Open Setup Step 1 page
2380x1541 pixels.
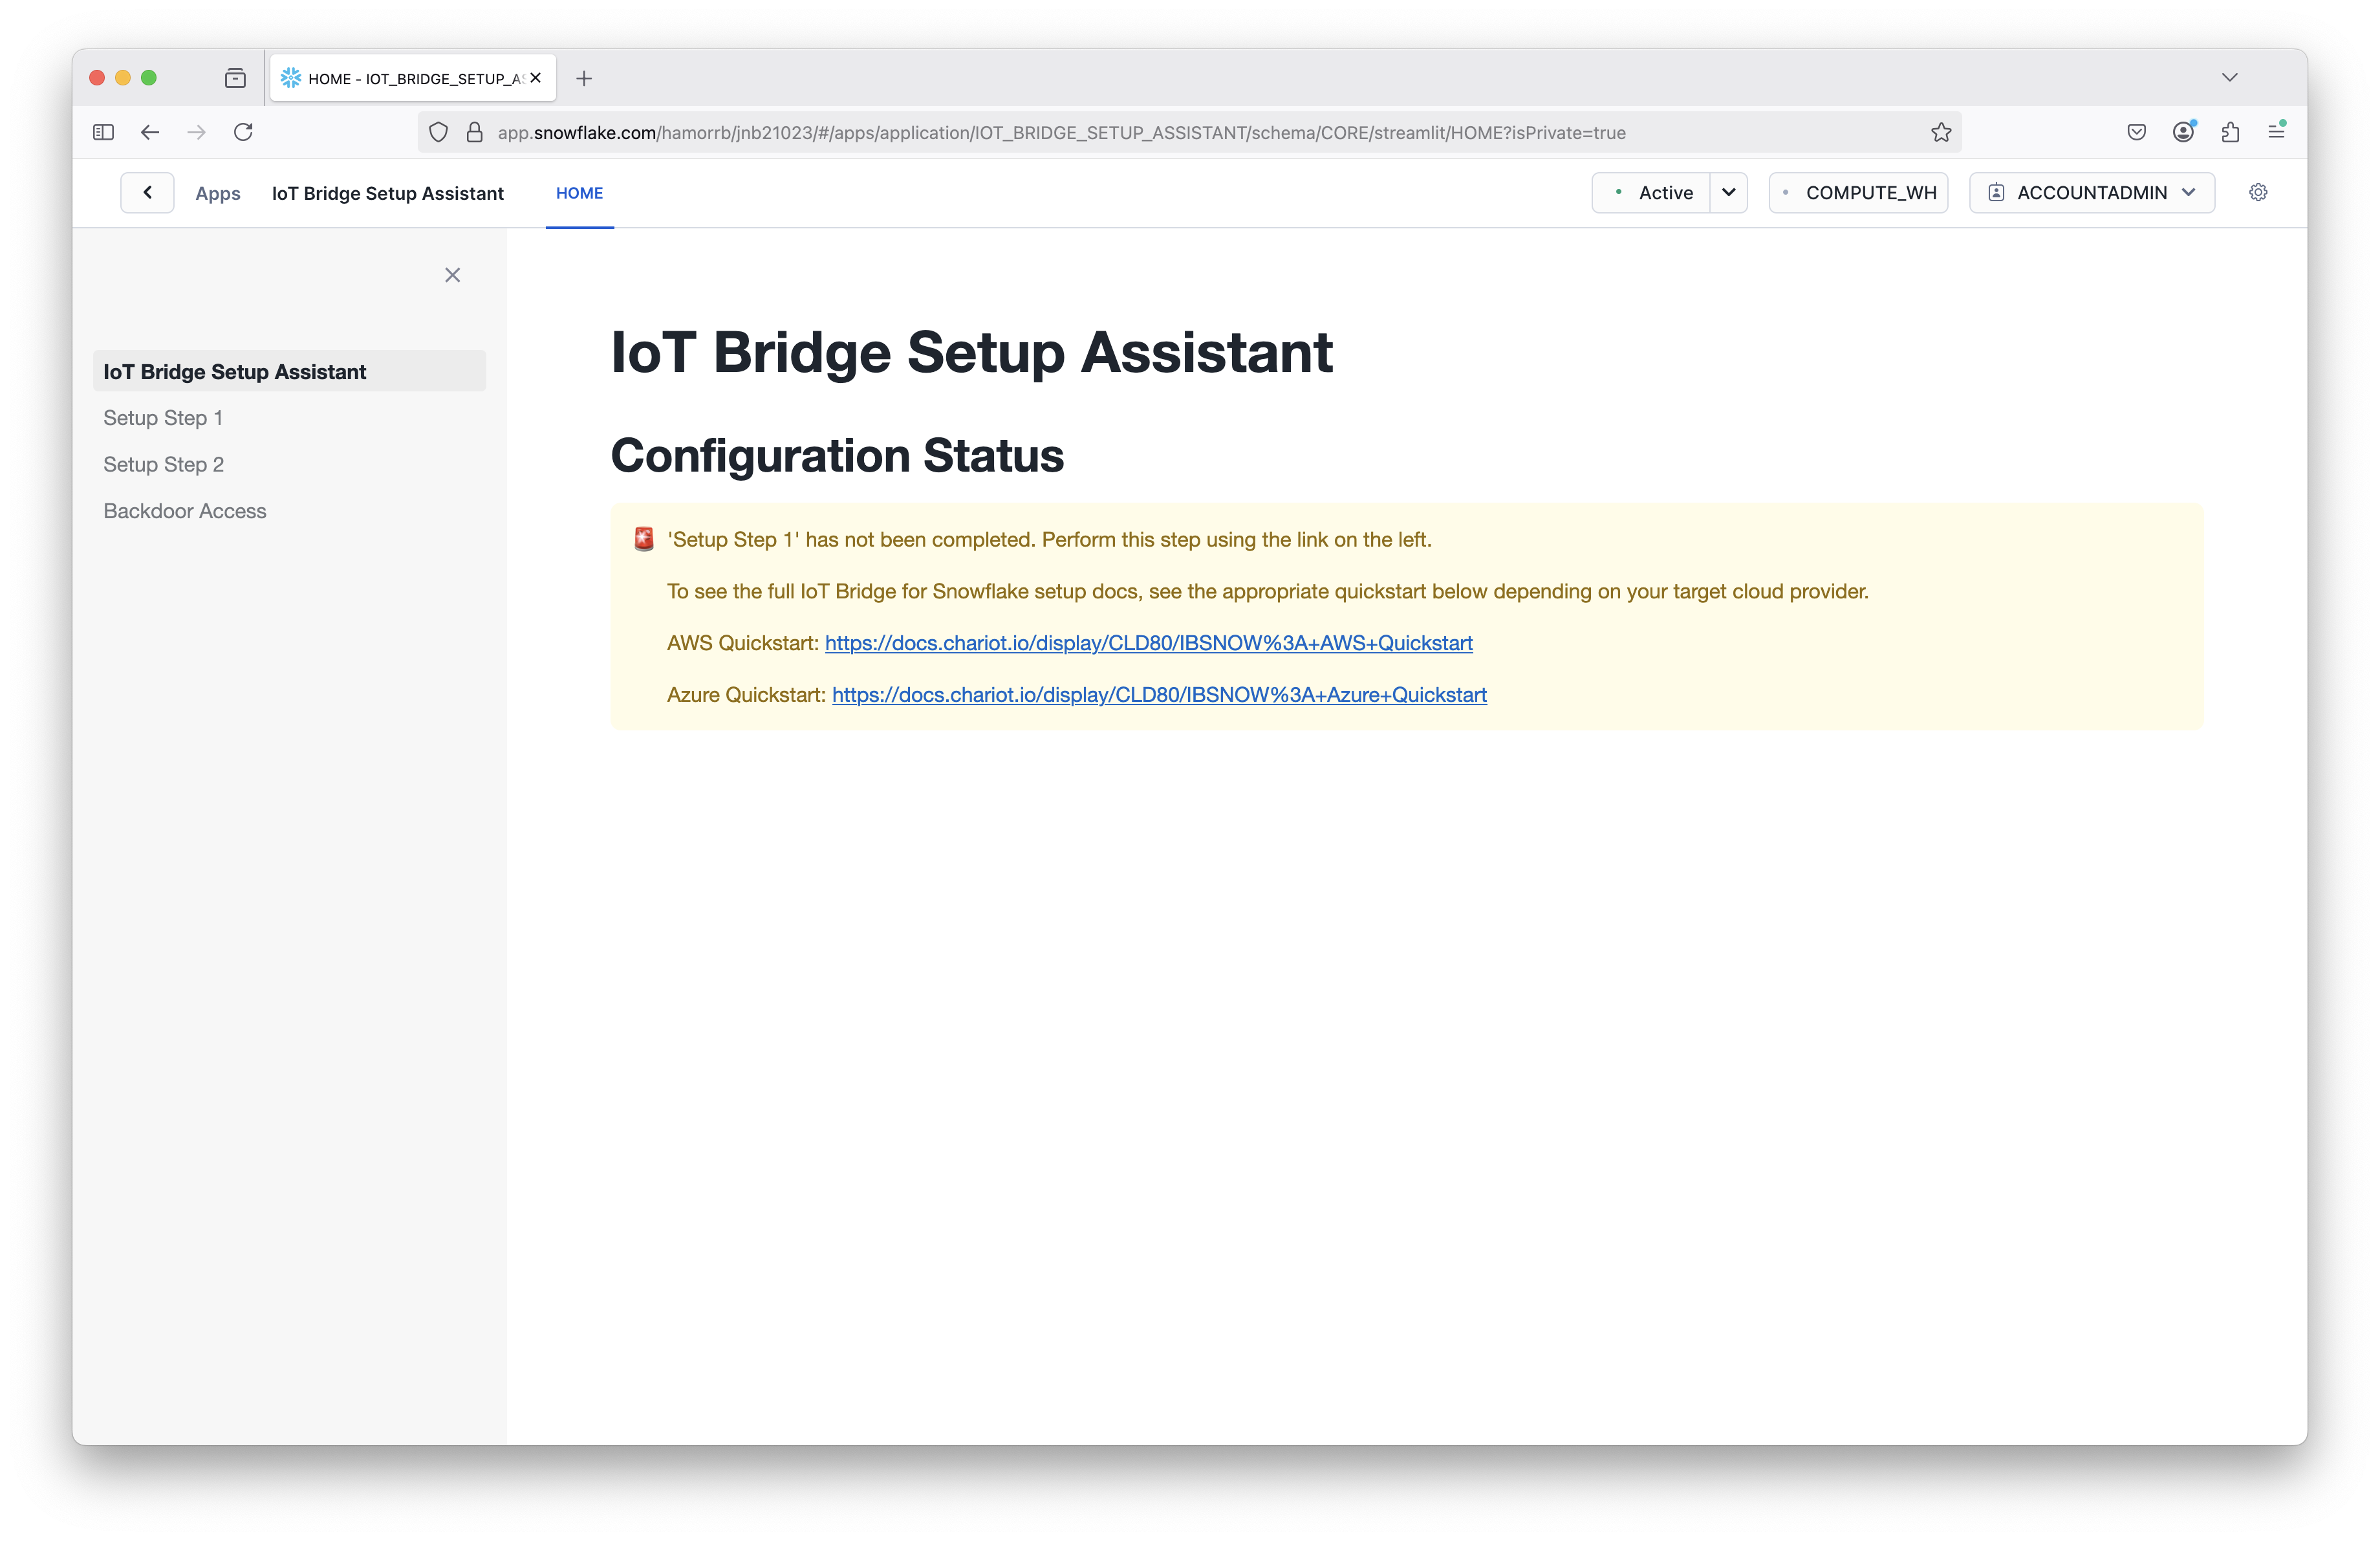(x=163, y=418)
